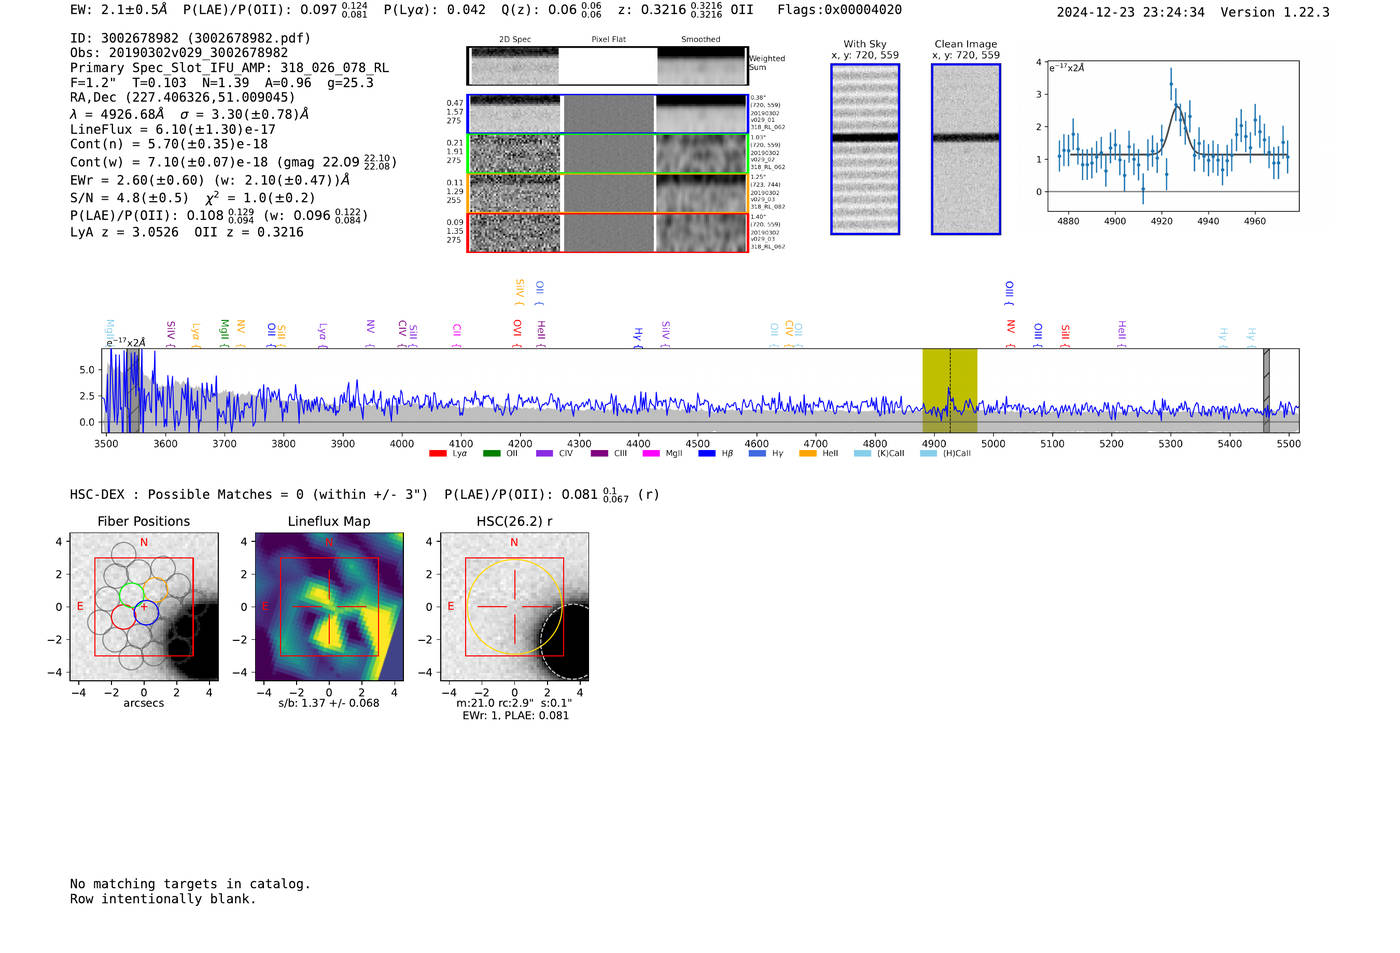Click the red NV line marker label
The width and height of the screenshot is (1400, 953).
(1011, 331)
